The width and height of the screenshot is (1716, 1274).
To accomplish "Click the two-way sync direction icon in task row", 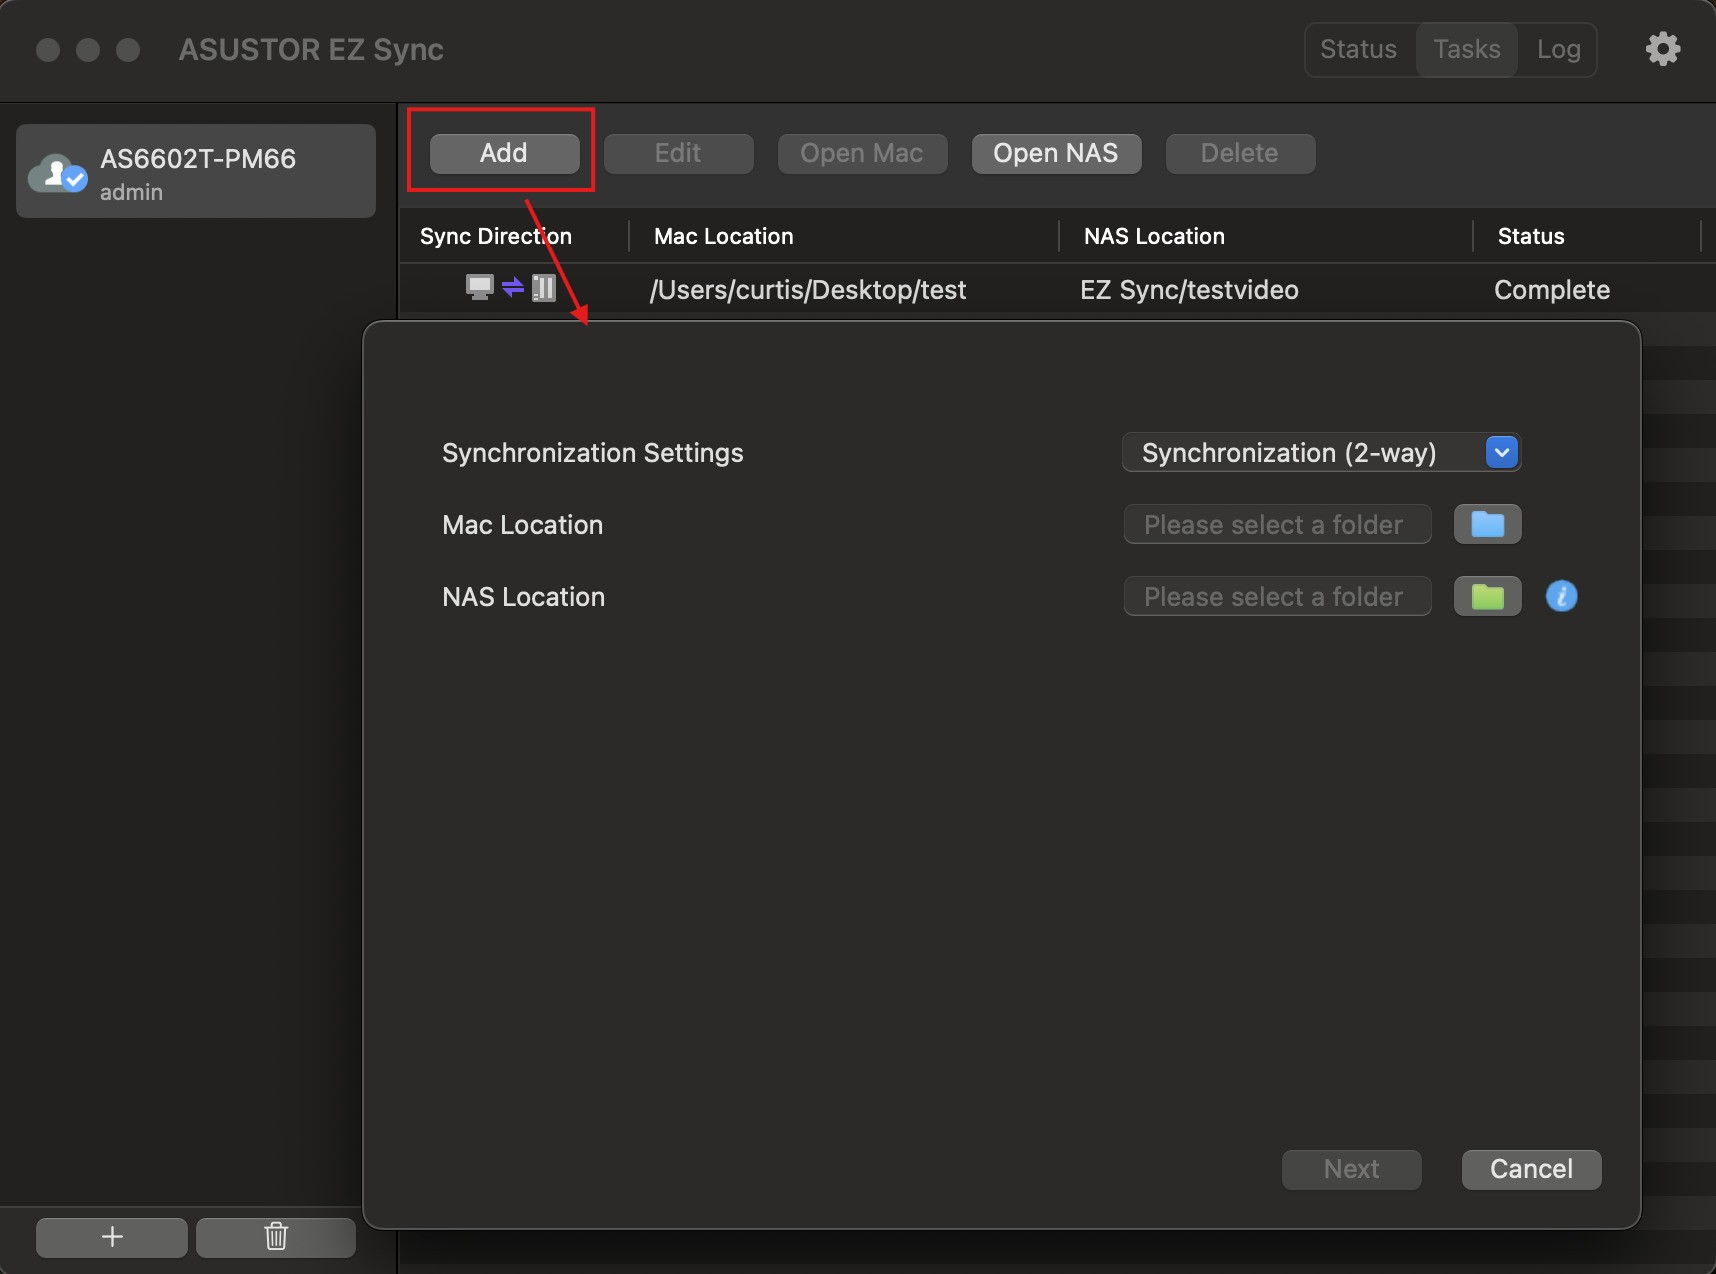I will (x=511, y=288).
